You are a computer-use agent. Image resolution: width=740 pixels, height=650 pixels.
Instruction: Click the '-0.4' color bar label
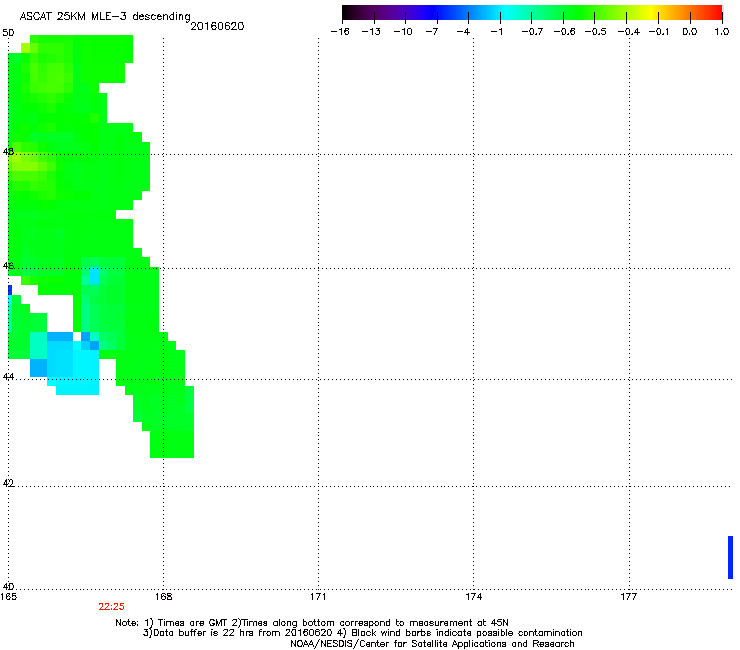pyautogui.click(x=629, y=32)
